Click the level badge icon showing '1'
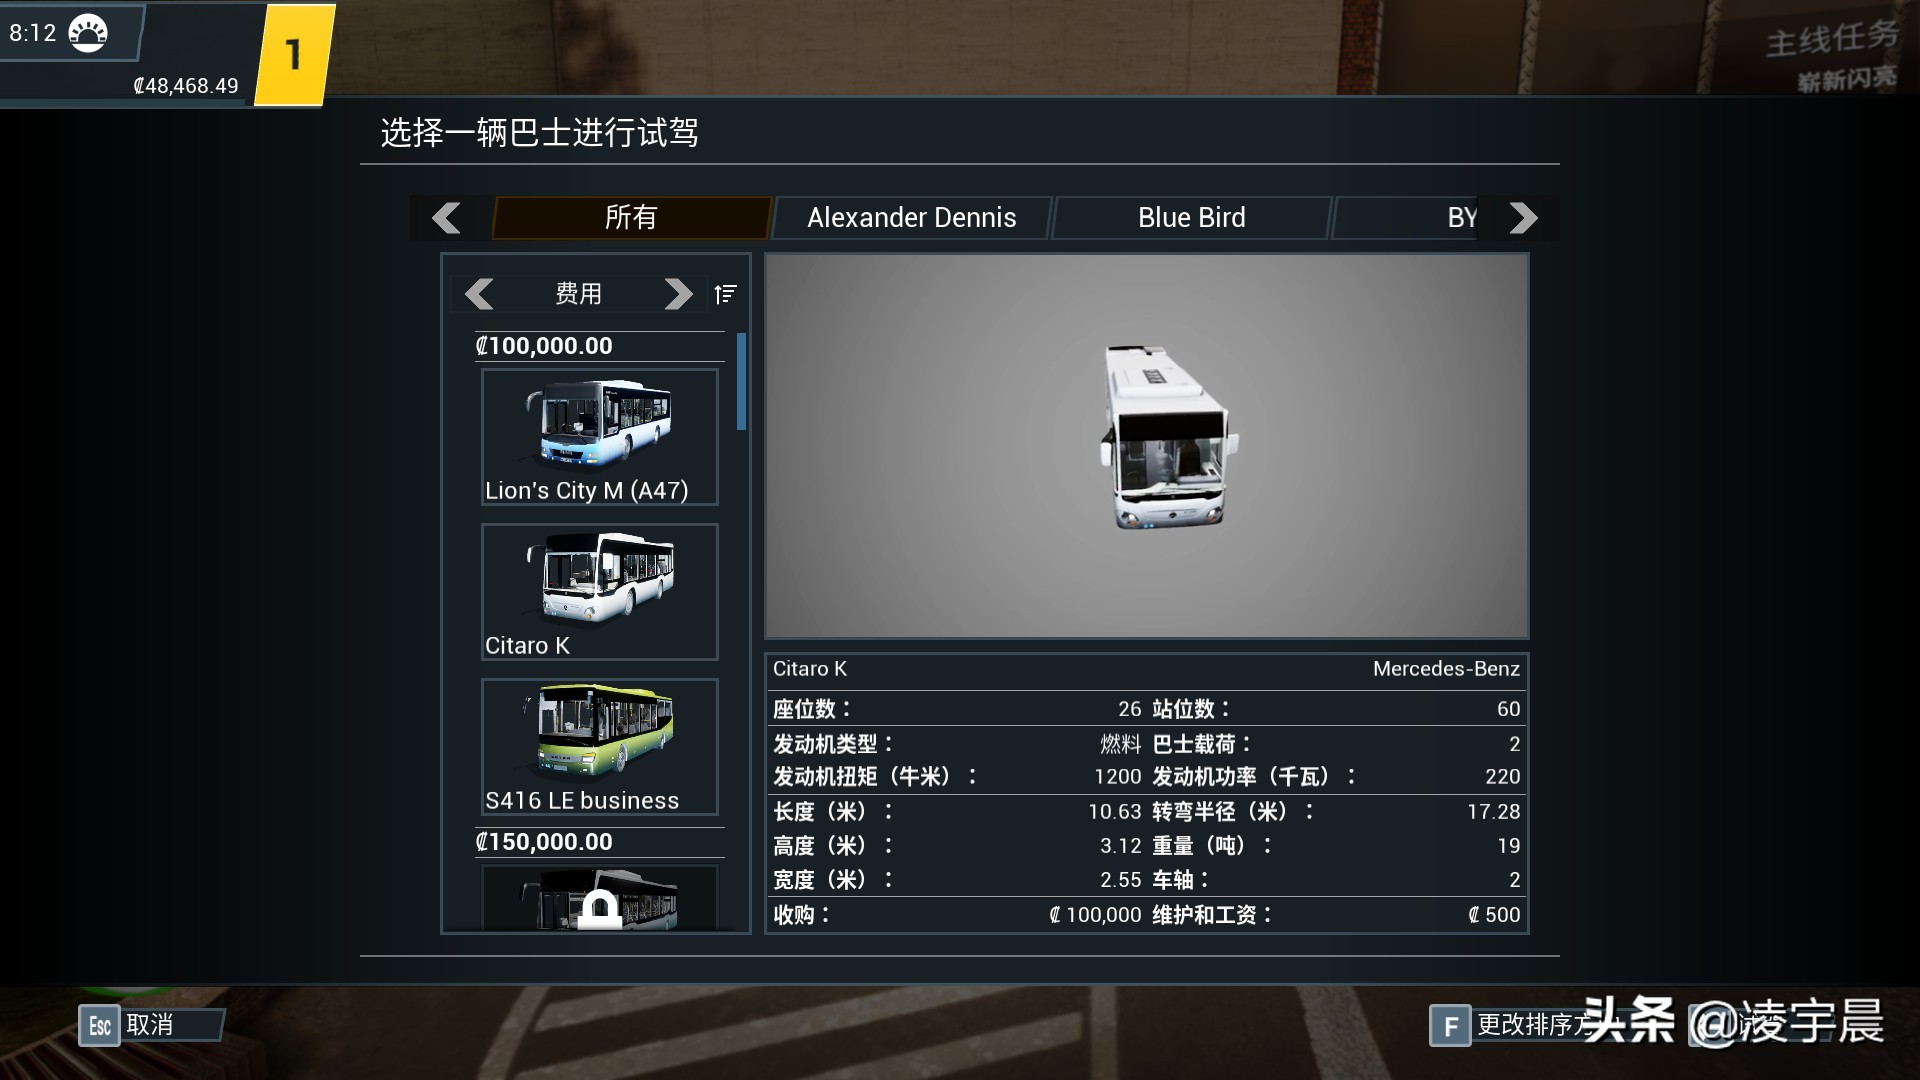1920x1080 pixels. pyautogui.click(x=291, y=55)
